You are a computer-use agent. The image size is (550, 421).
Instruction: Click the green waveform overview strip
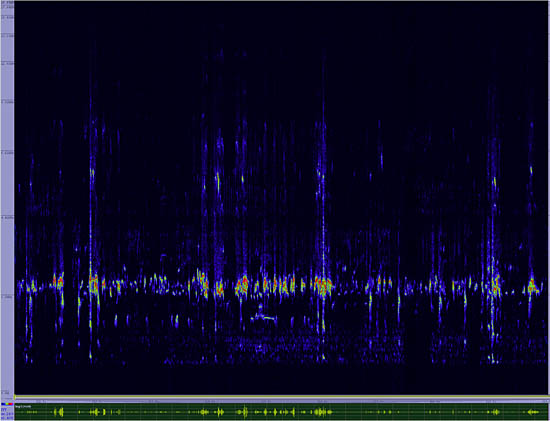pyautogui.click(x=282, y=412)
